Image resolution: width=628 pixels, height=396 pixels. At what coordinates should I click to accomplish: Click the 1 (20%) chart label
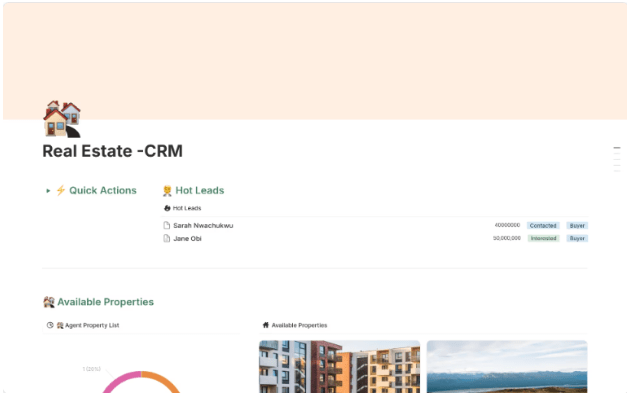tap(91, 369)
